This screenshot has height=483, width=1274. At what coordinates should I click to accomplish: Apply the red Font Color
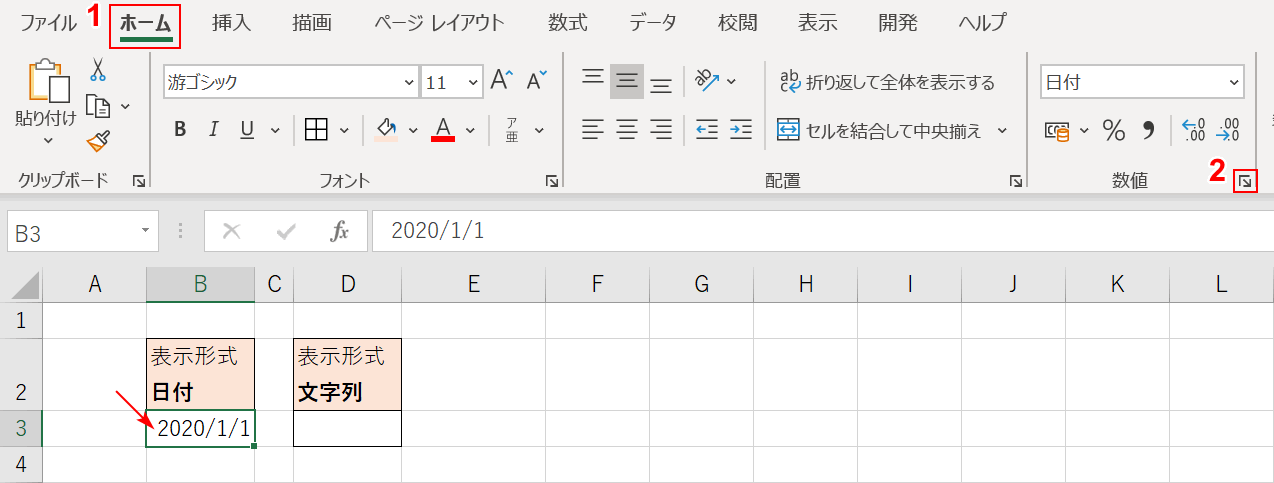(443, 129)
